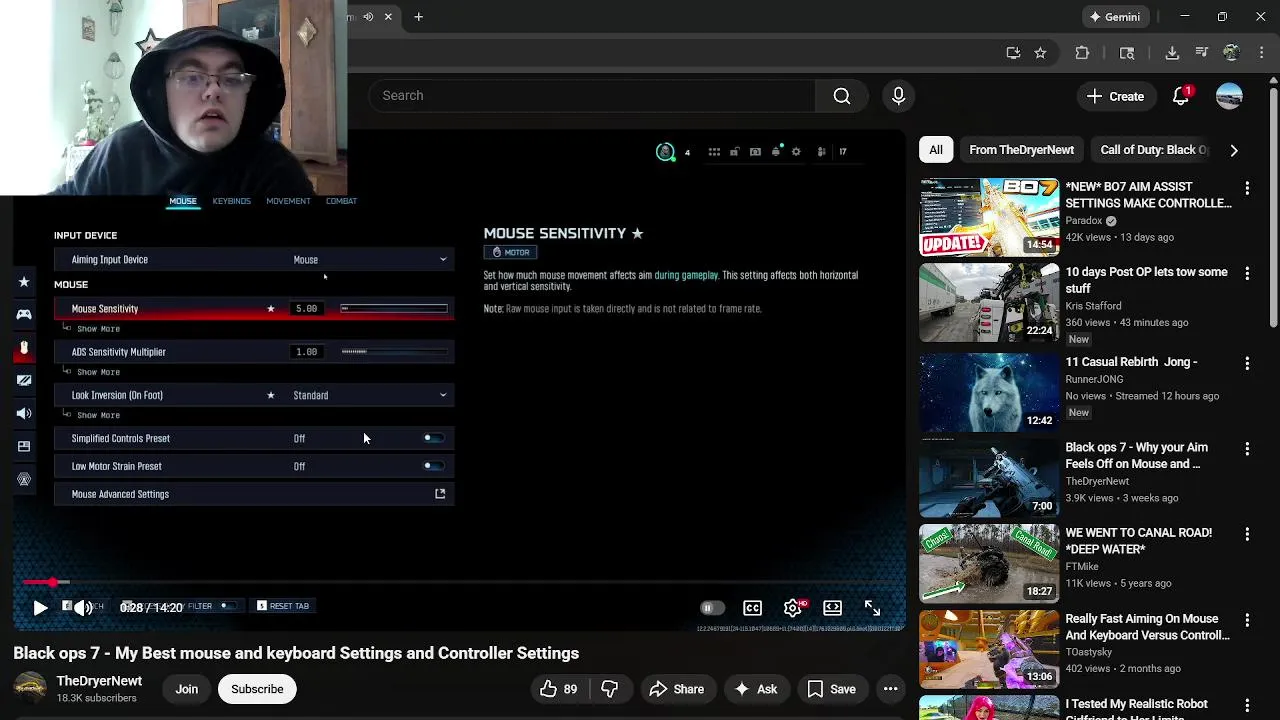This screenshot has width=1280, height=720.
Task: Save video to a playlist
Action: [x=831, y=689]
